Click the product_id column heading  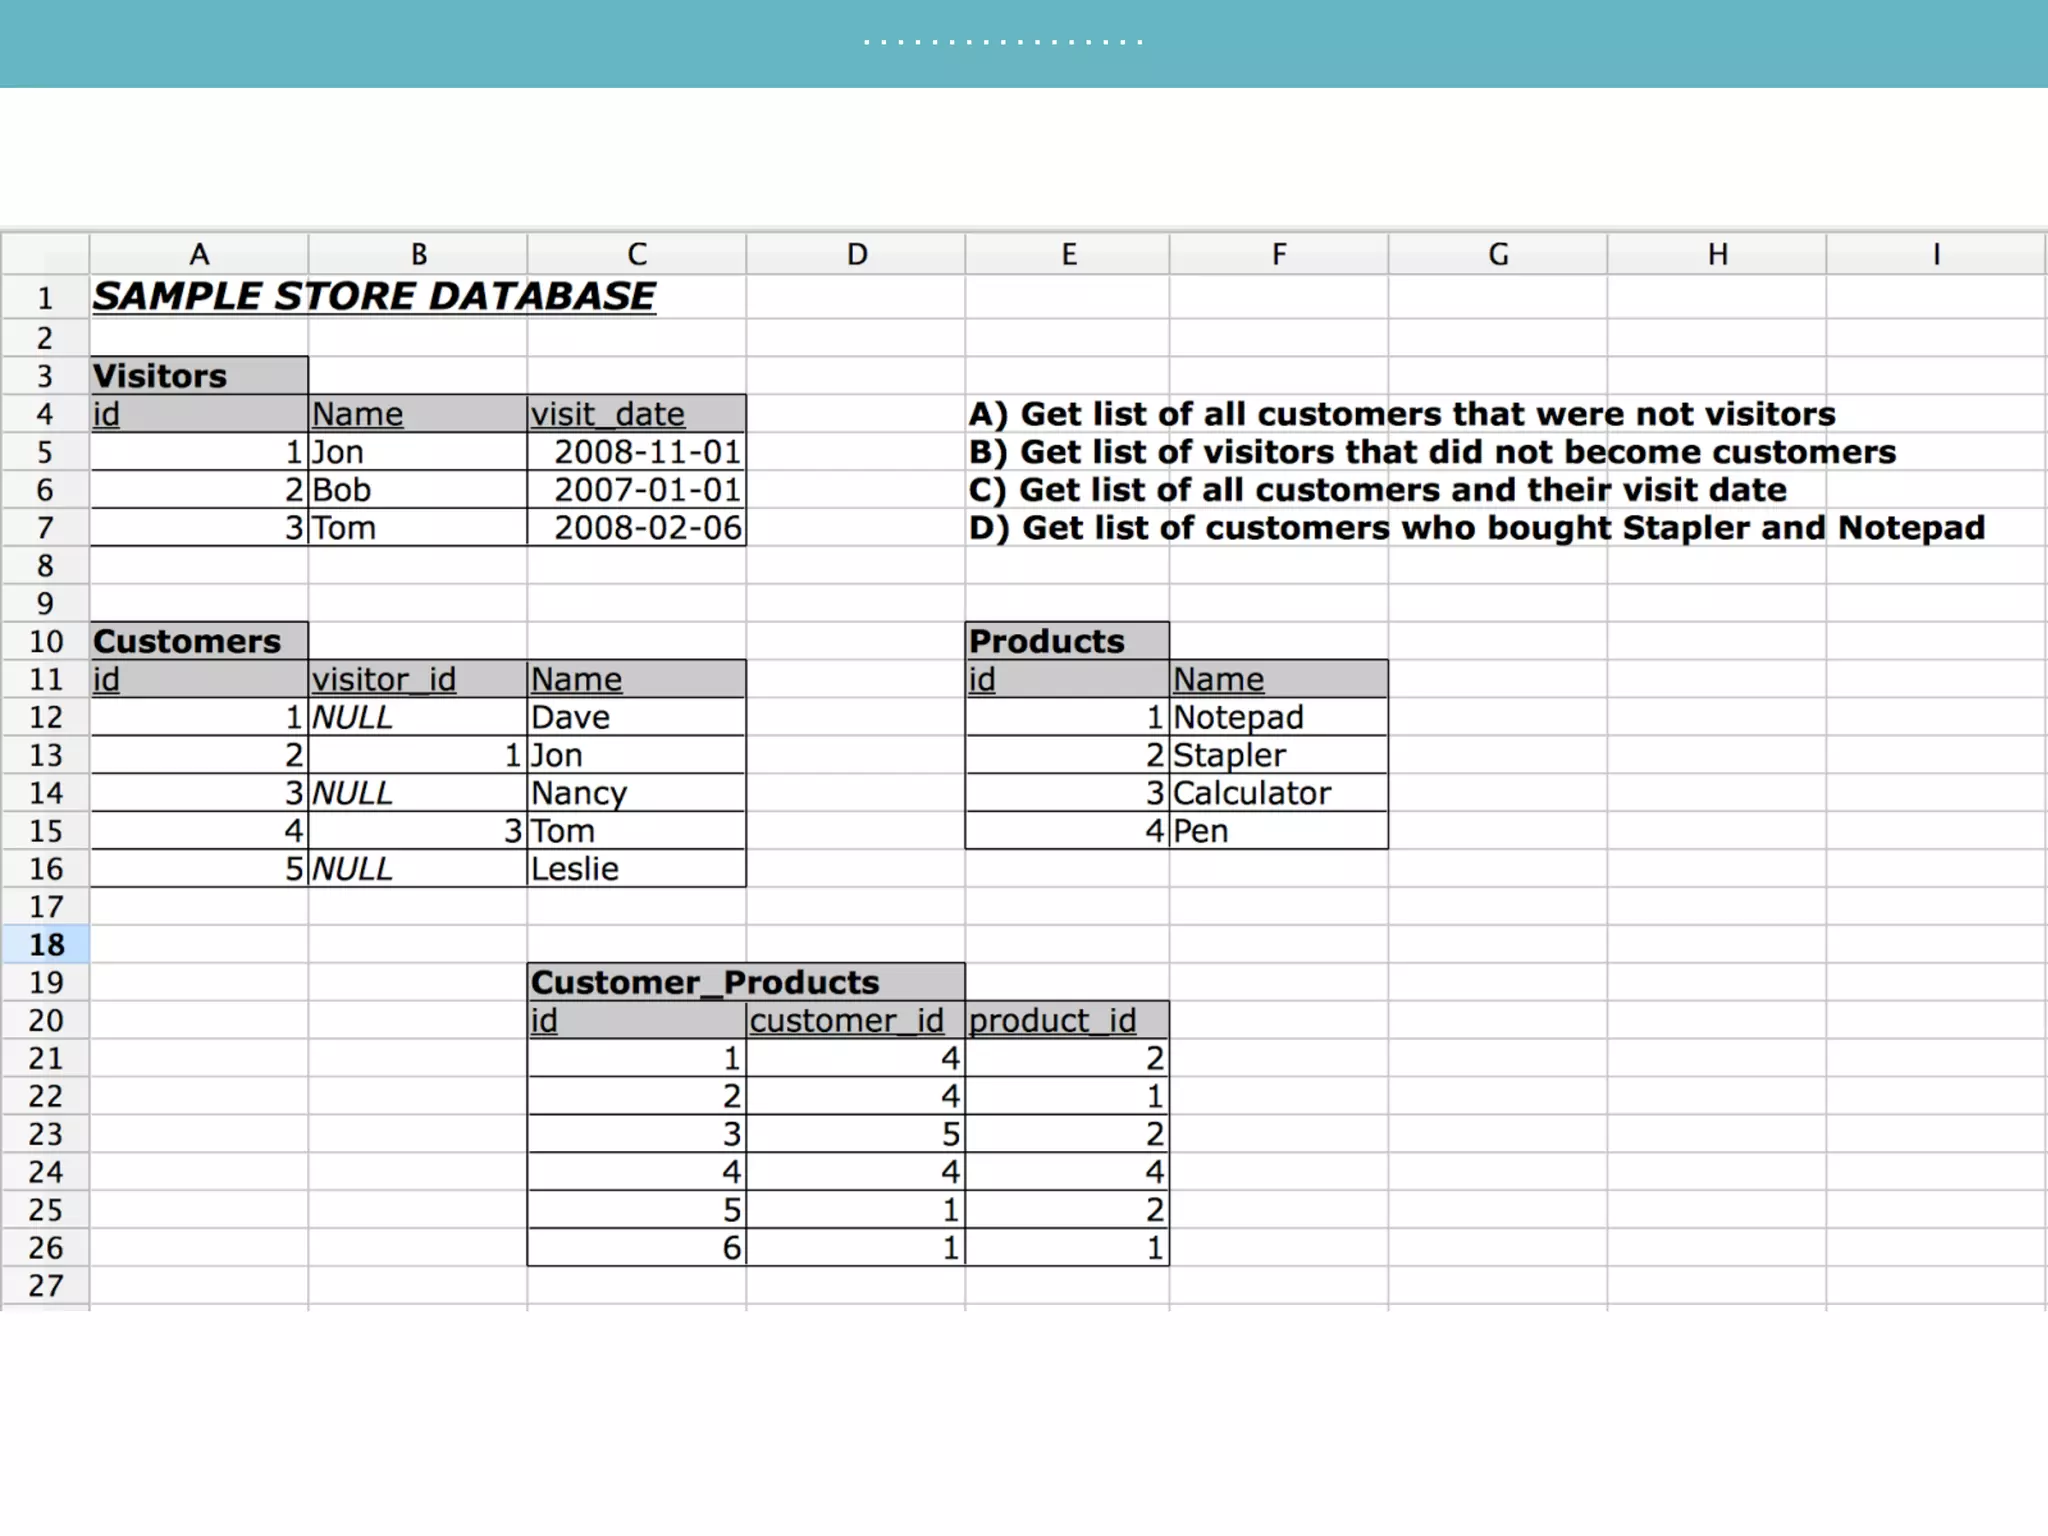click(1066, 1020)
